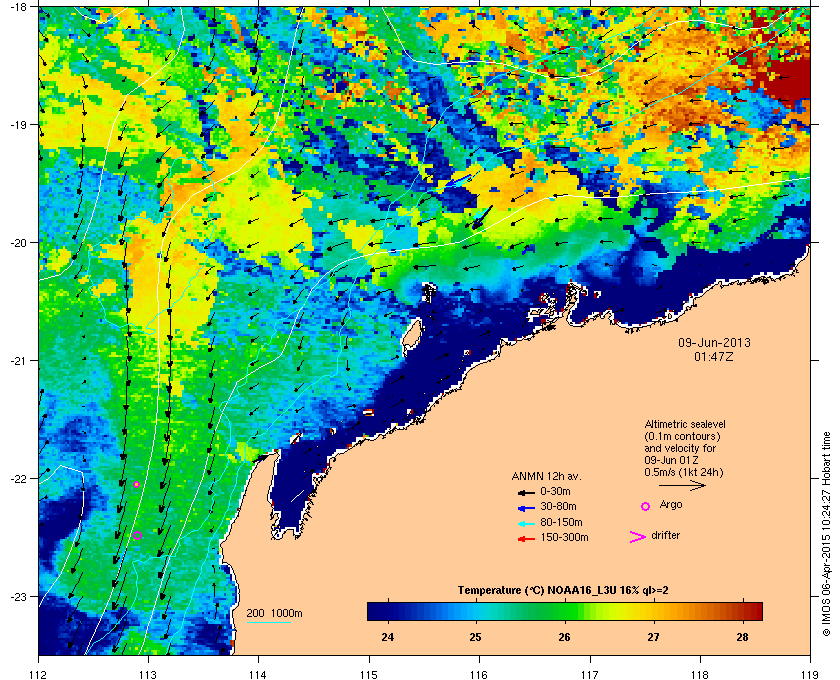Click the colorbar '28' tick label

pos(742,637)
